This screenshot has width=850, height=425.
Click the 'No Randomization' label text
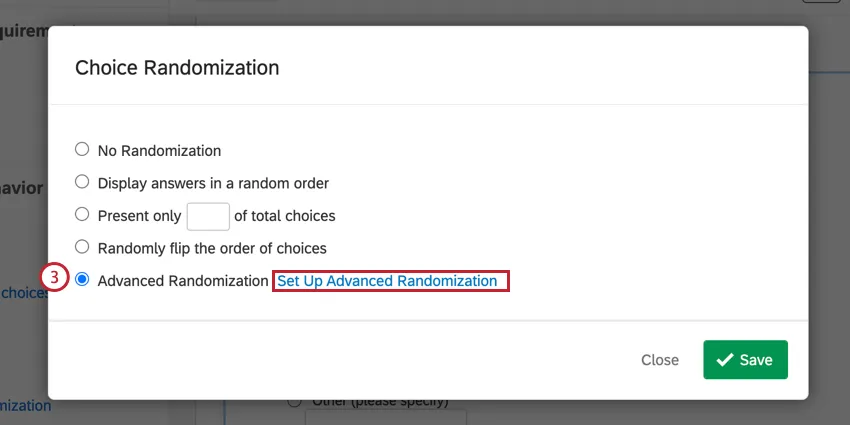coord(159,151)
